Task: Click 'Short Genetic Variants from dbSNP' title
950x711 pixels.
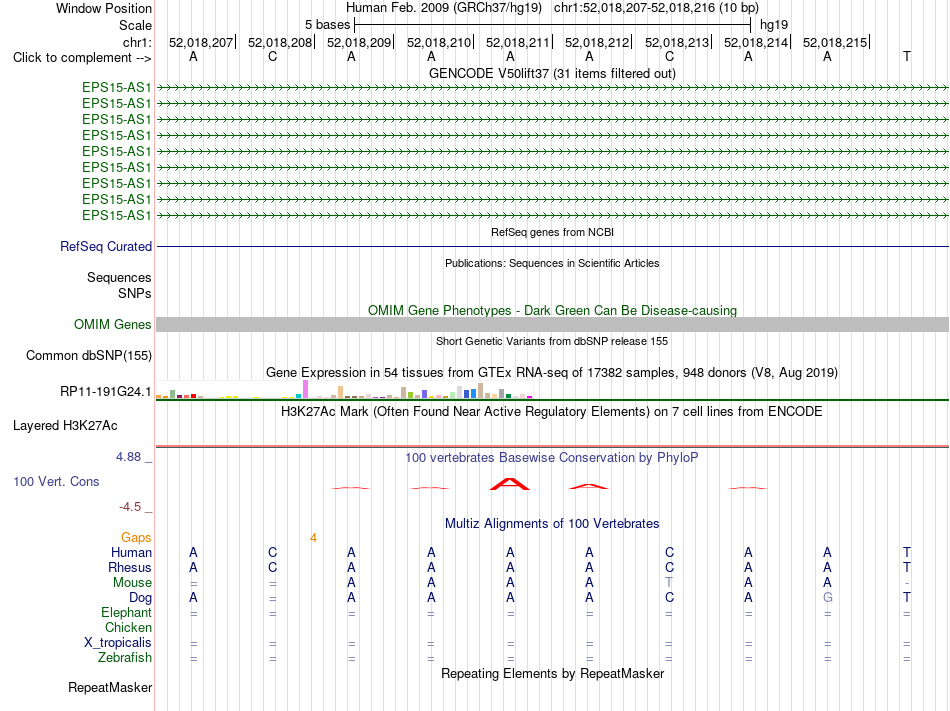Action: 552,342
